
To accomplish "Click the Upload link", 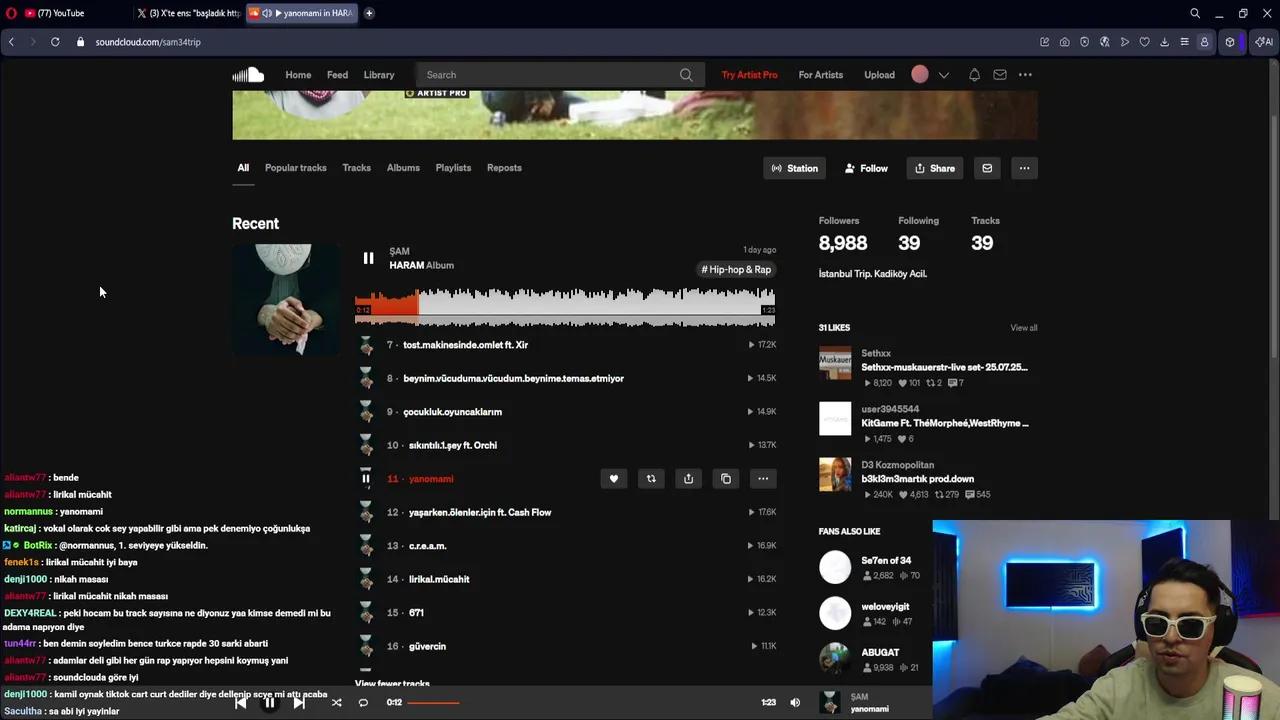I will [x=880, y=75].
